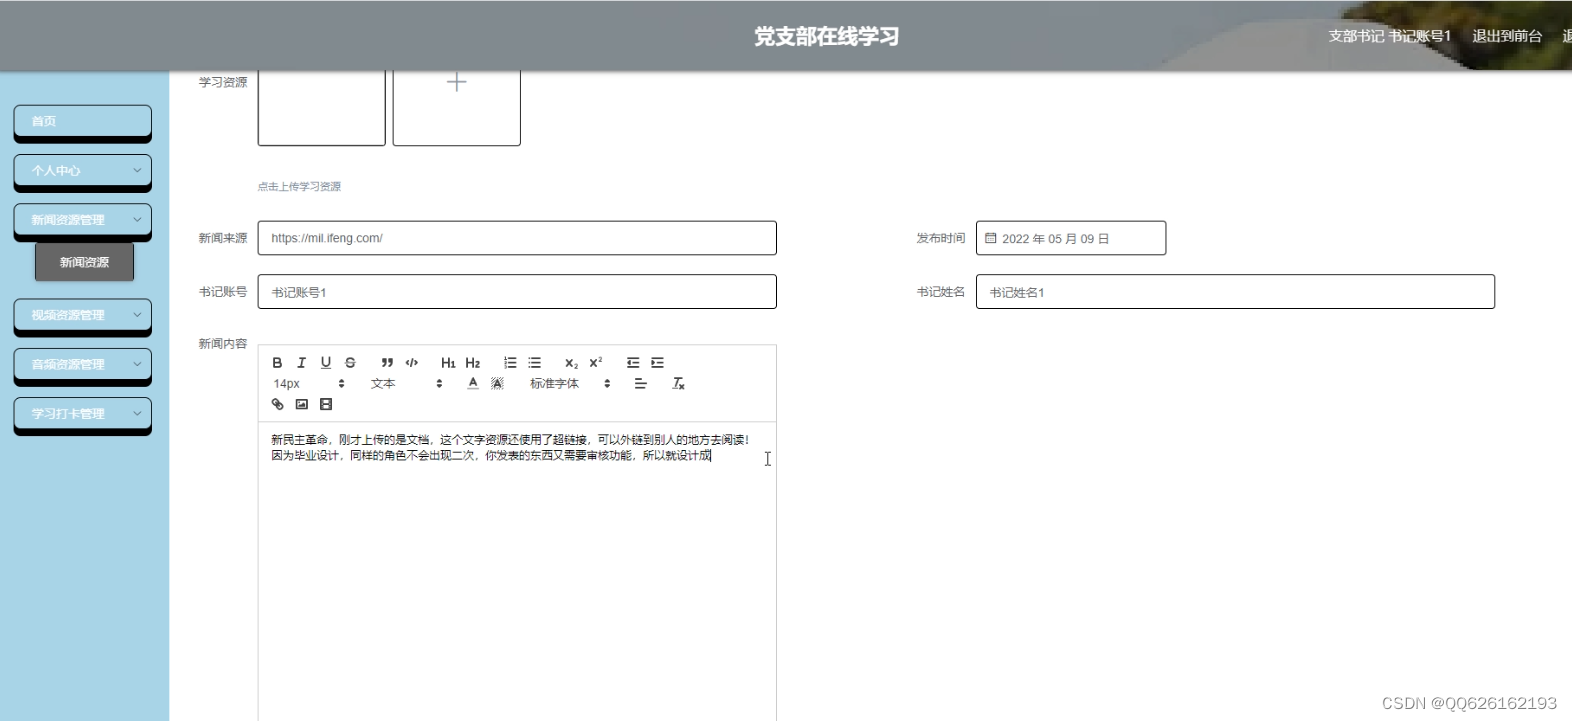1572x721 pixels.
Task: Click the 支部书记 书记账号1 user label
Action: (x=1389, y=36)
